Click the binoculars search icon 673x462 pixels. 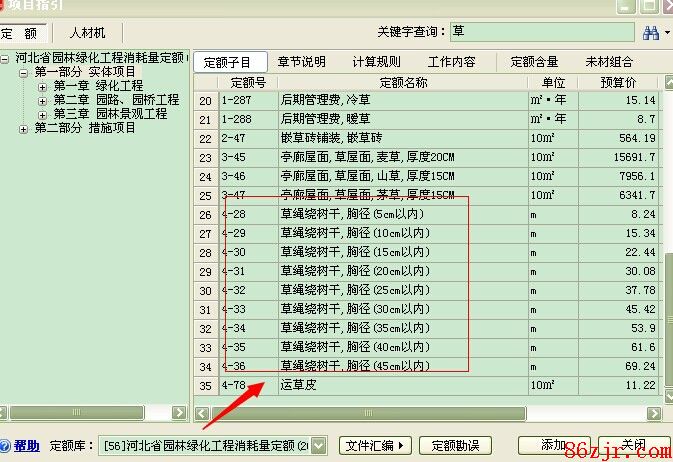(651, 33)
